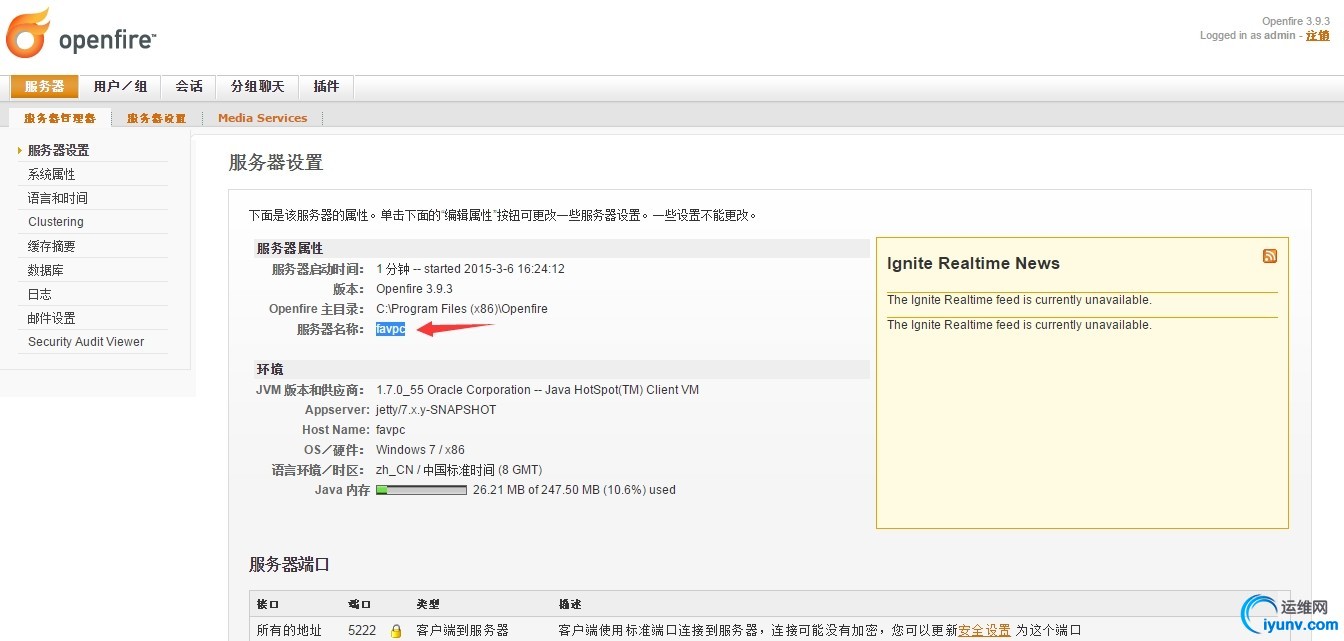Click the OS value Windows 7 / x86

pos(420,450)
